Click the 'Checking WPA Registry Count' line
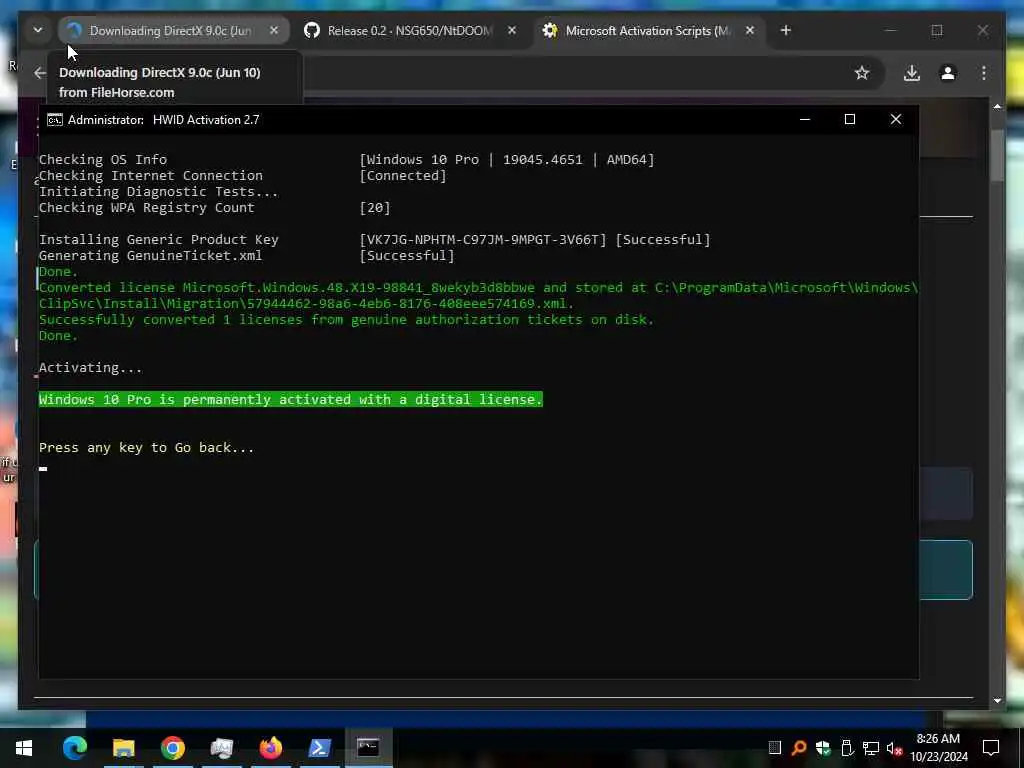 coord(146,208)
